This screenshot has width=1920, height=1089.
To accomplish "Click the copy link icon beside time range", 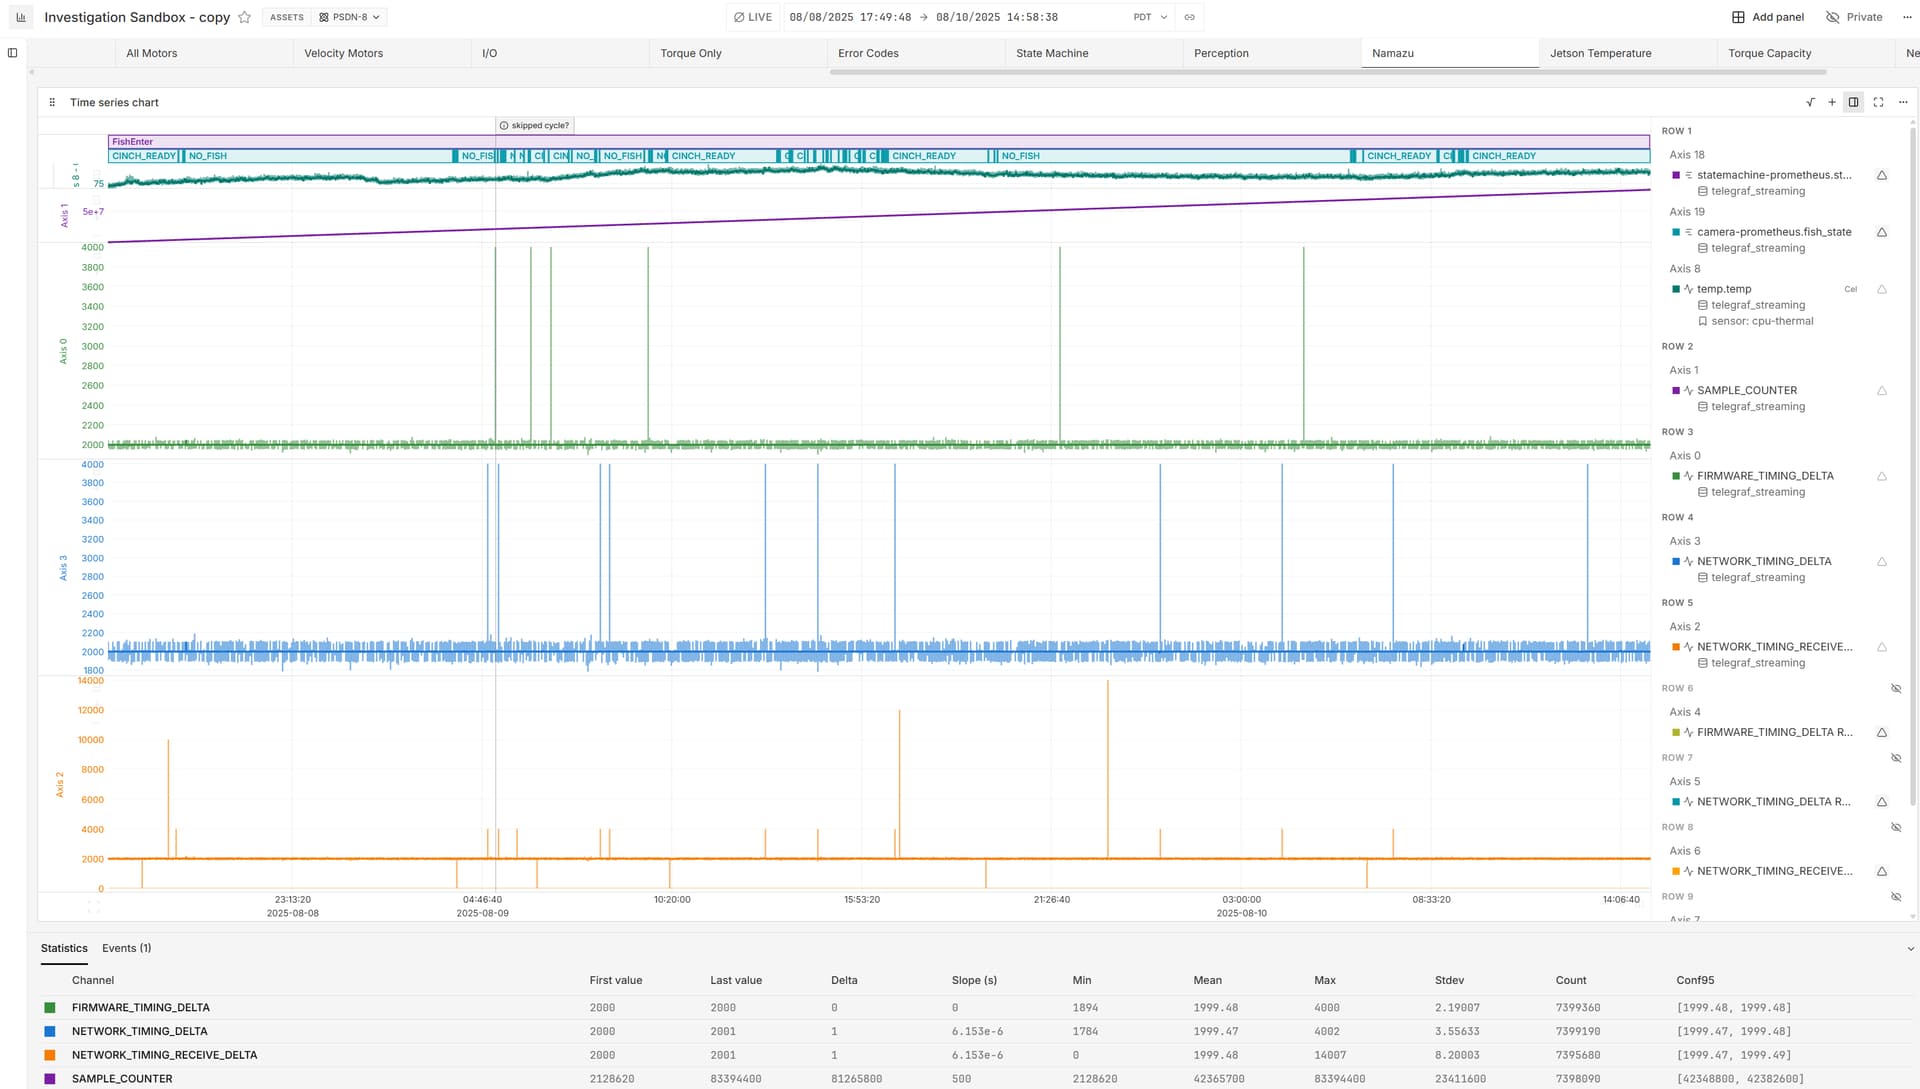I will point(1189,17).
